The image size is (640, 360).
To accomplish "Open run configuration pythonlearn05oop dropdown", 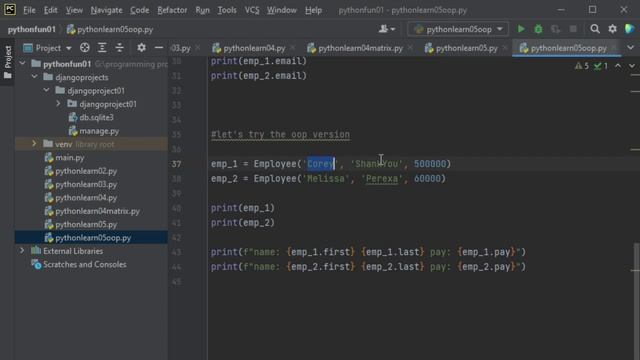I will [458, 29].
